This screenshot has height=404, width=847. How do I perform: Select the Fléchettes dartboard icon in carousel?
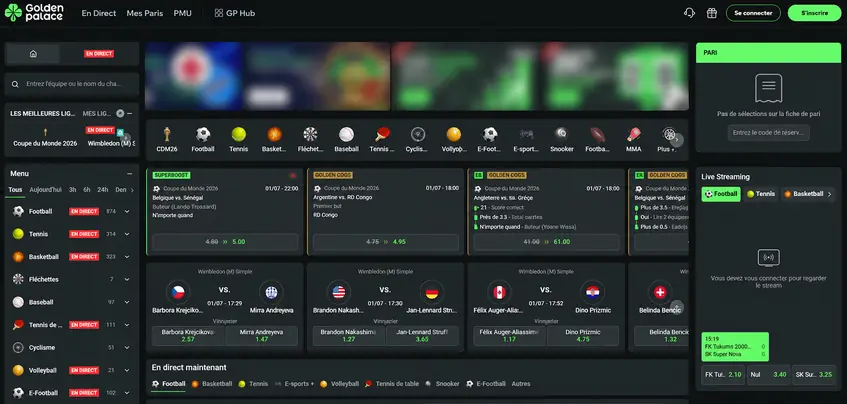pos(311,134)
